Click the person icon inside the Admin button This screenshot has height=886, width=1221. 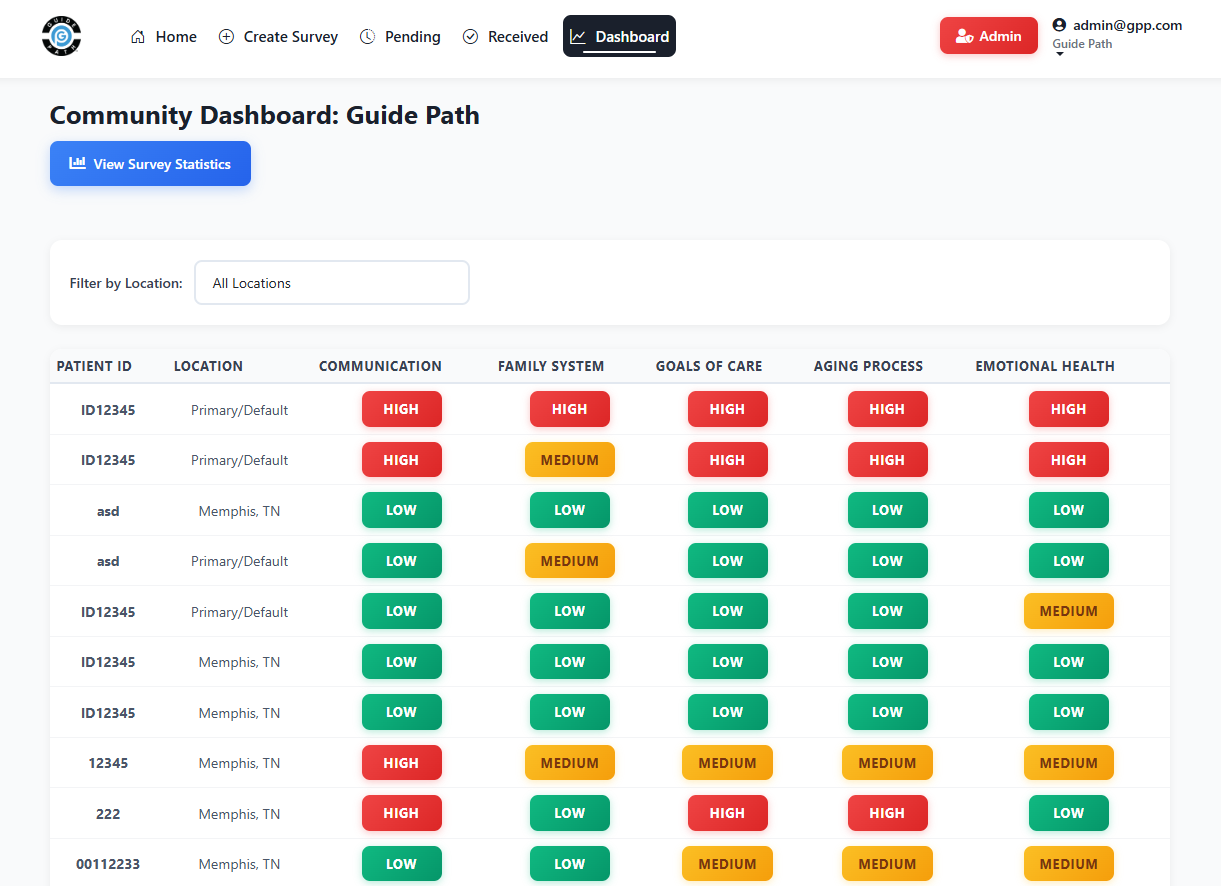tap(964, 34)
